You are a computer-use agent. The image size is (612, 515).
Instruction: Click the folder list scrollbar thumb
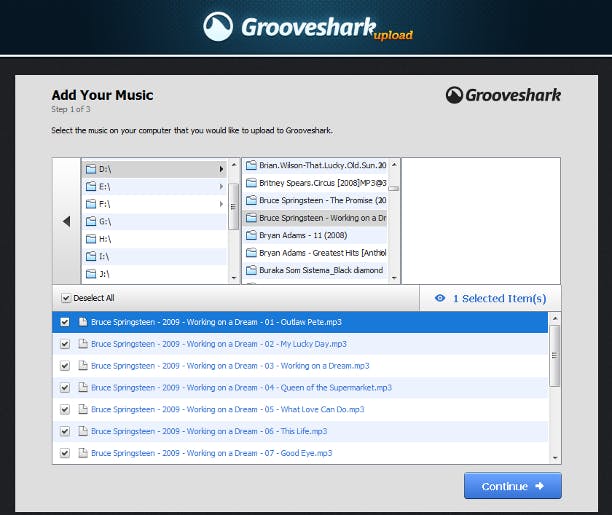click(394, 188)
